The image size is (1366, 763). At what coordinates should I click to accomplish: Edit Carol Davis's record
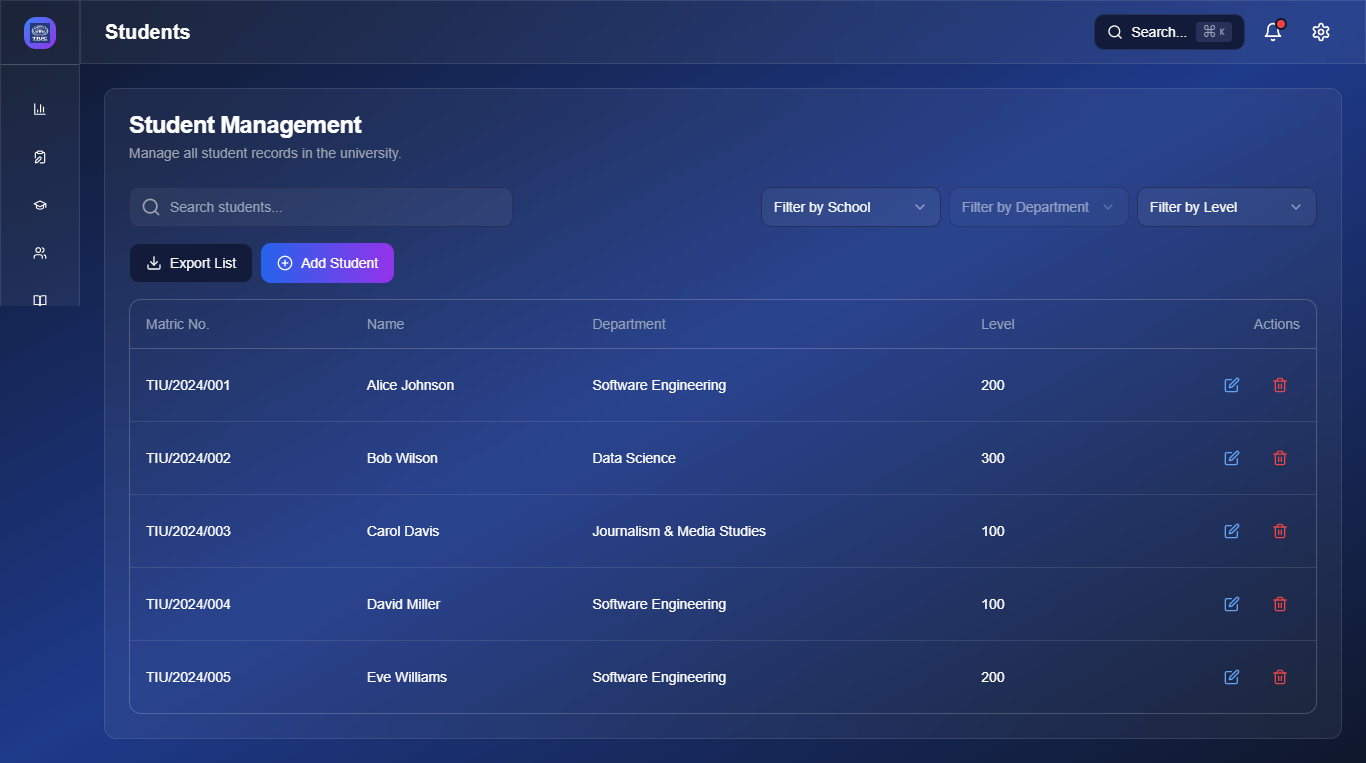(x=1232, y=531)
